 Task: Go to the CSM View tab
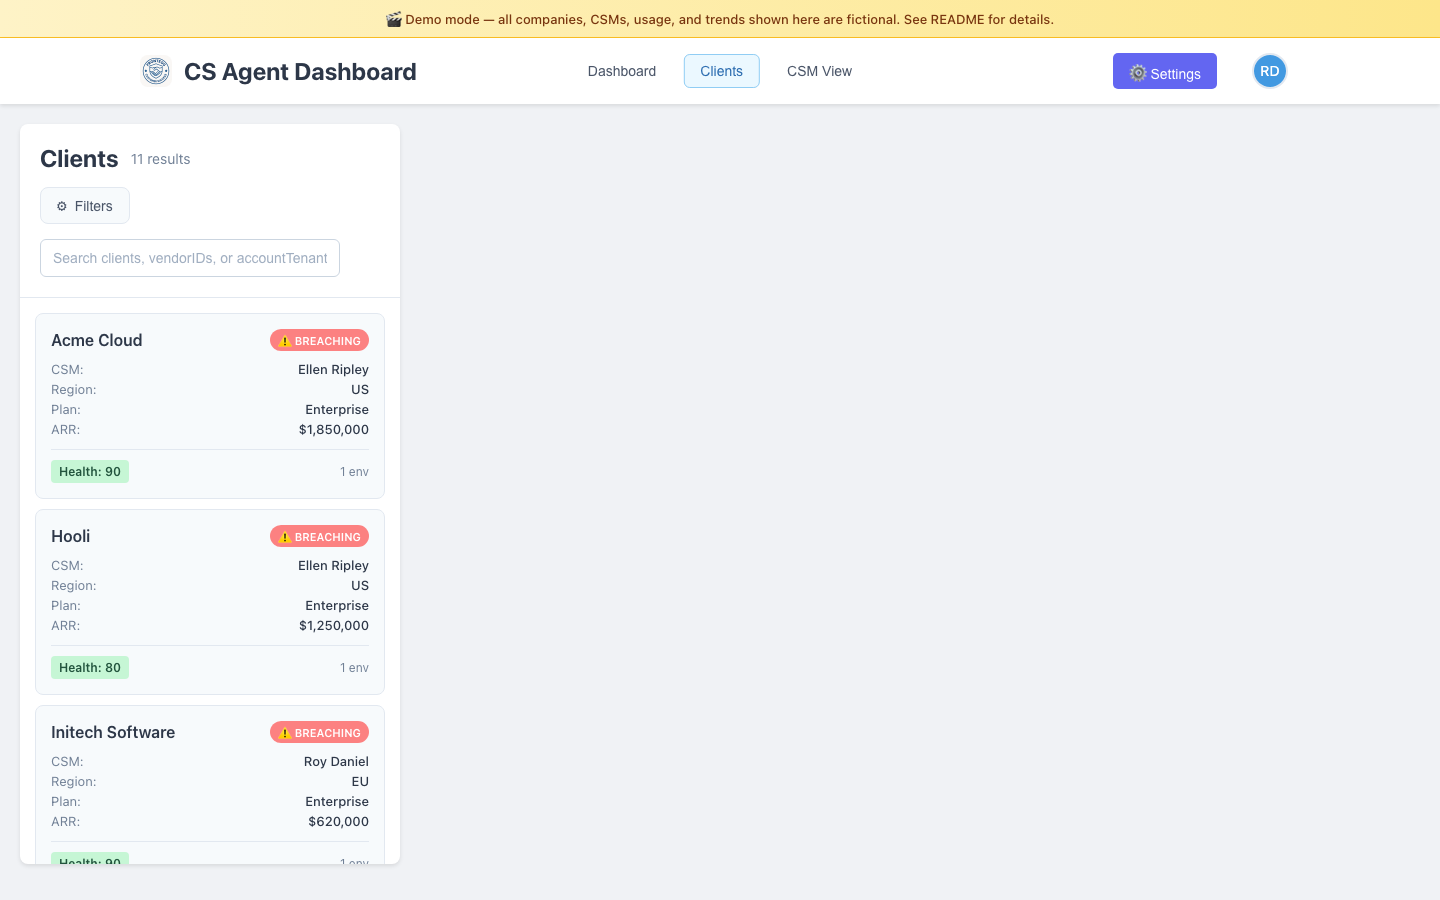[819, 71]
